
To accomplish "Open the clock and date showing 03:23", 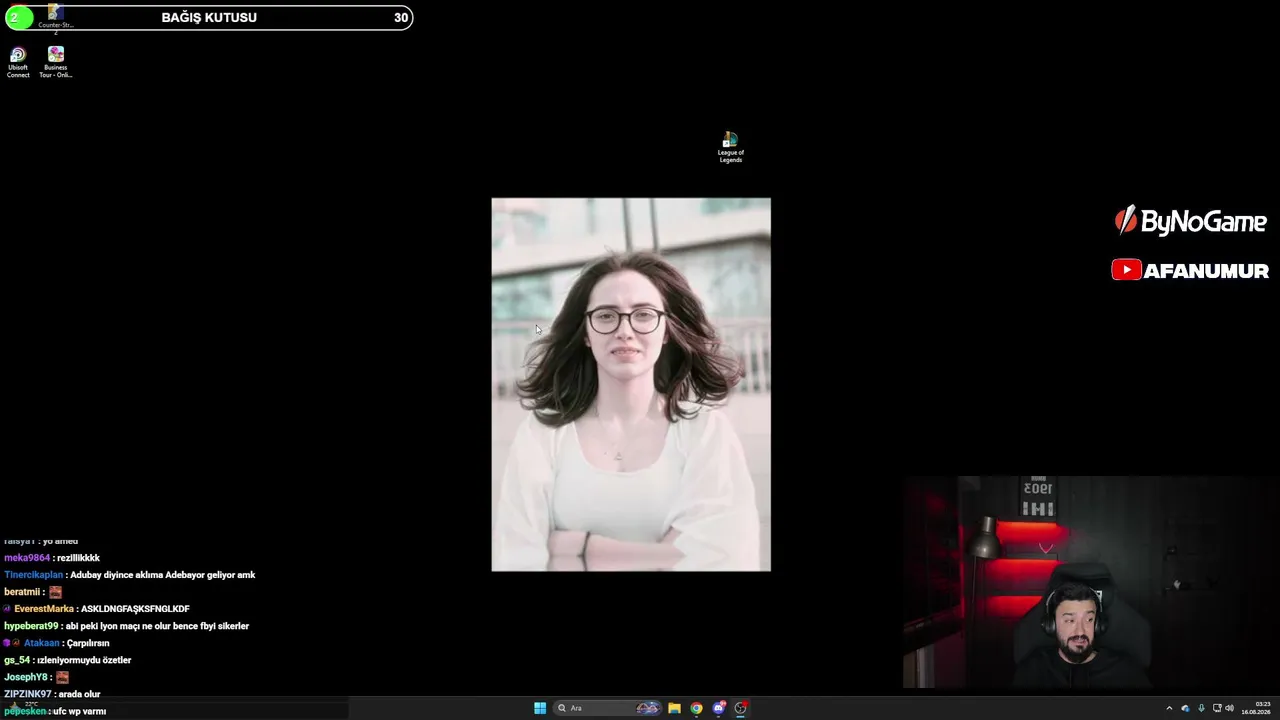I will [1256, 708].
